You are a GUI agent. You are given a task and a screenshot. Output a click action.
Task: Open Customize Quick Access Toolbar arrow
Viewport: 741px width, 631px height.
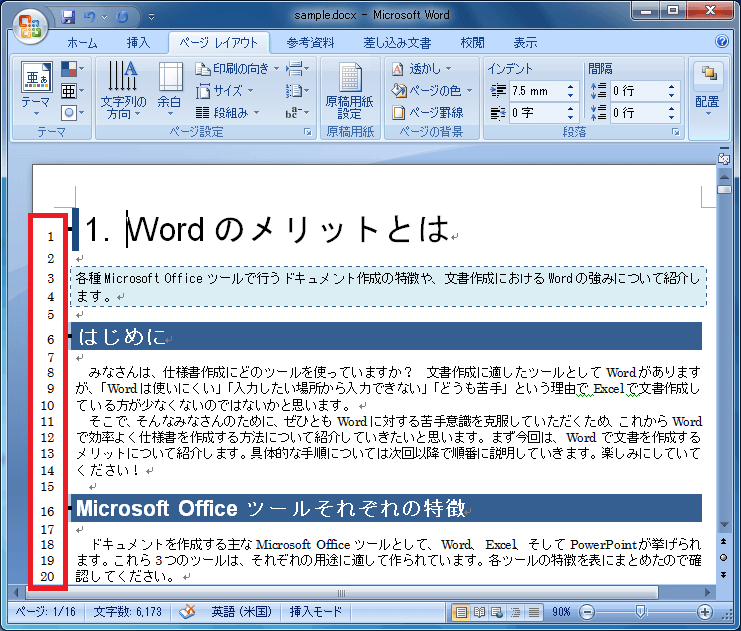151,17
